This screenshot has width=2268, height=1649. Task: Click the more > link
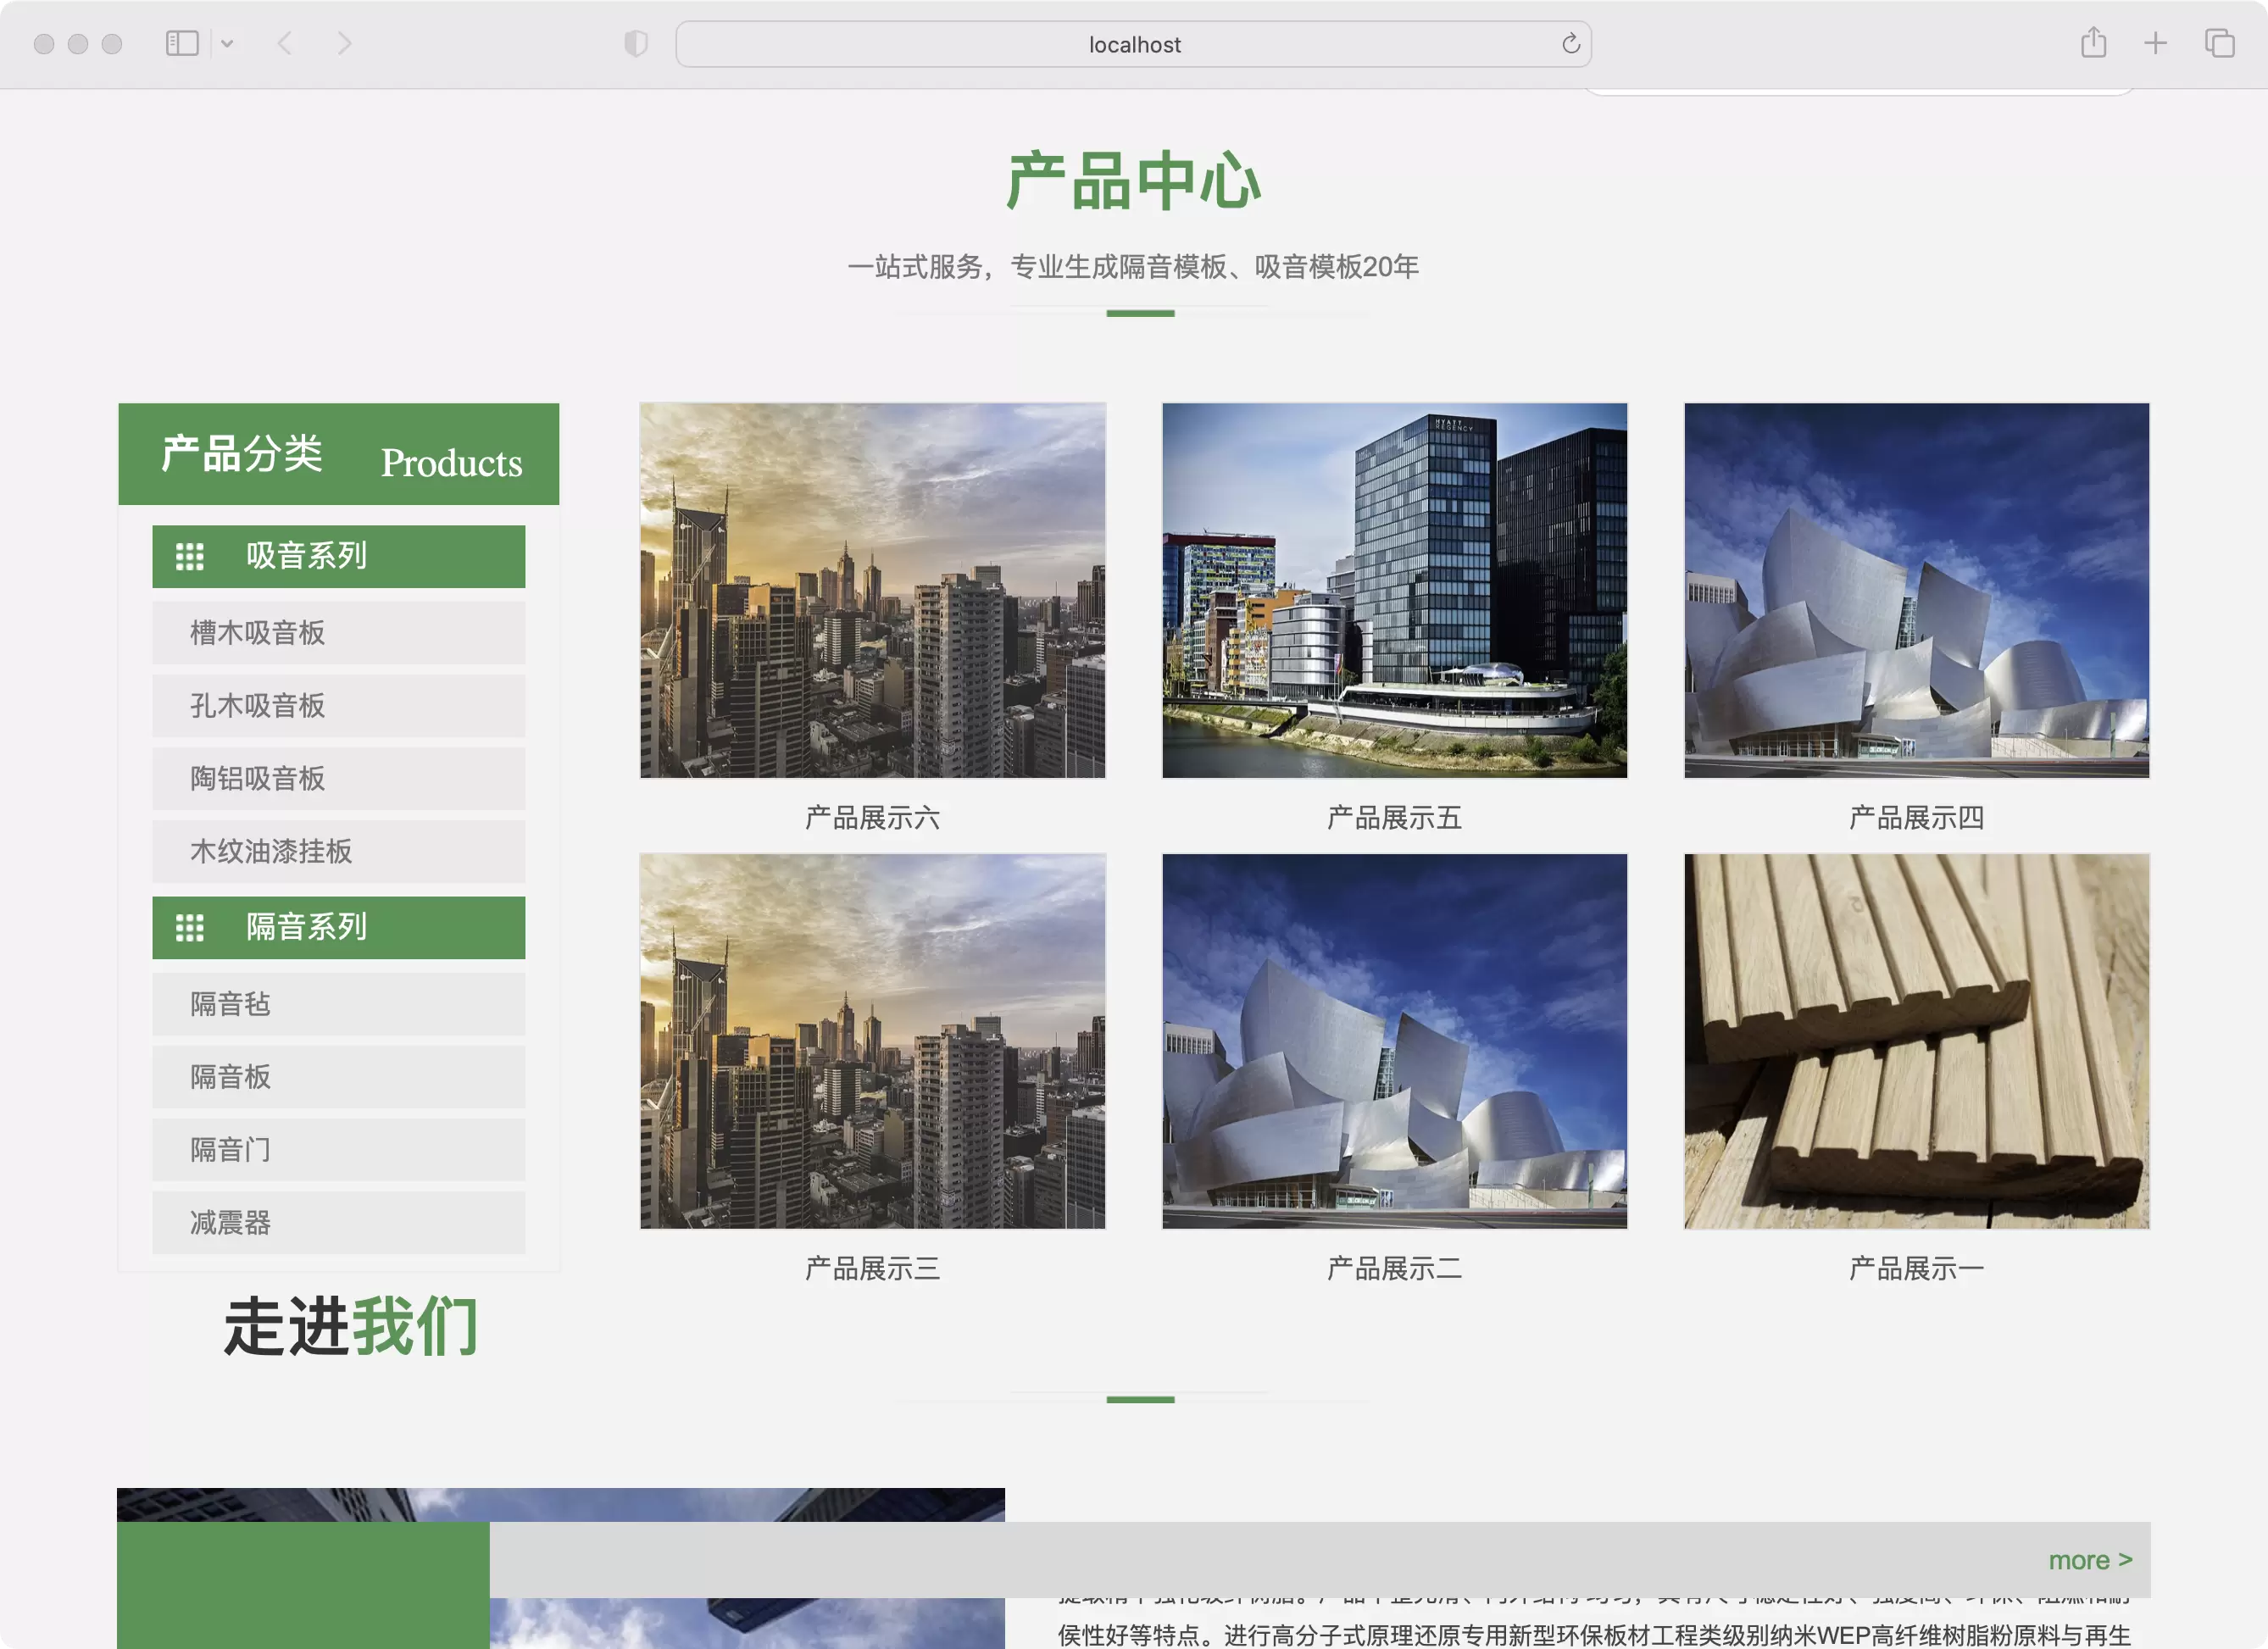[2090, 1560]
